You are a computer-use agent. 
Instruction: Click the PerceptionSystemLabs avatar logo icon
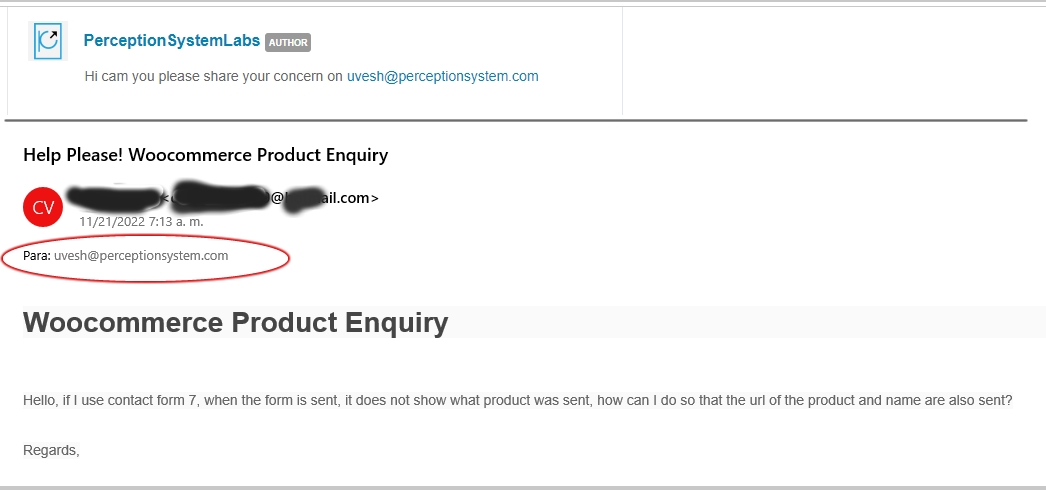coord(48,41)
